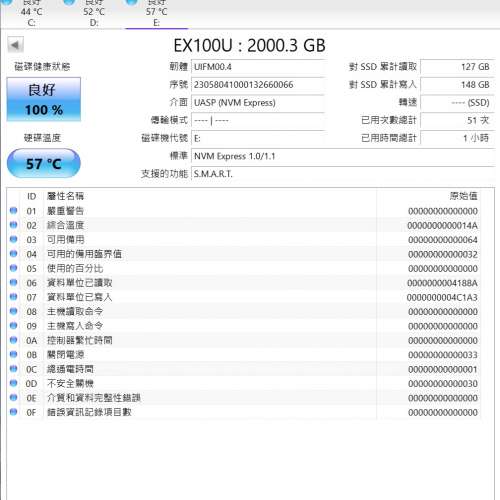Click status dot of attribute 03
500x500 pixels.
(14, 239)
